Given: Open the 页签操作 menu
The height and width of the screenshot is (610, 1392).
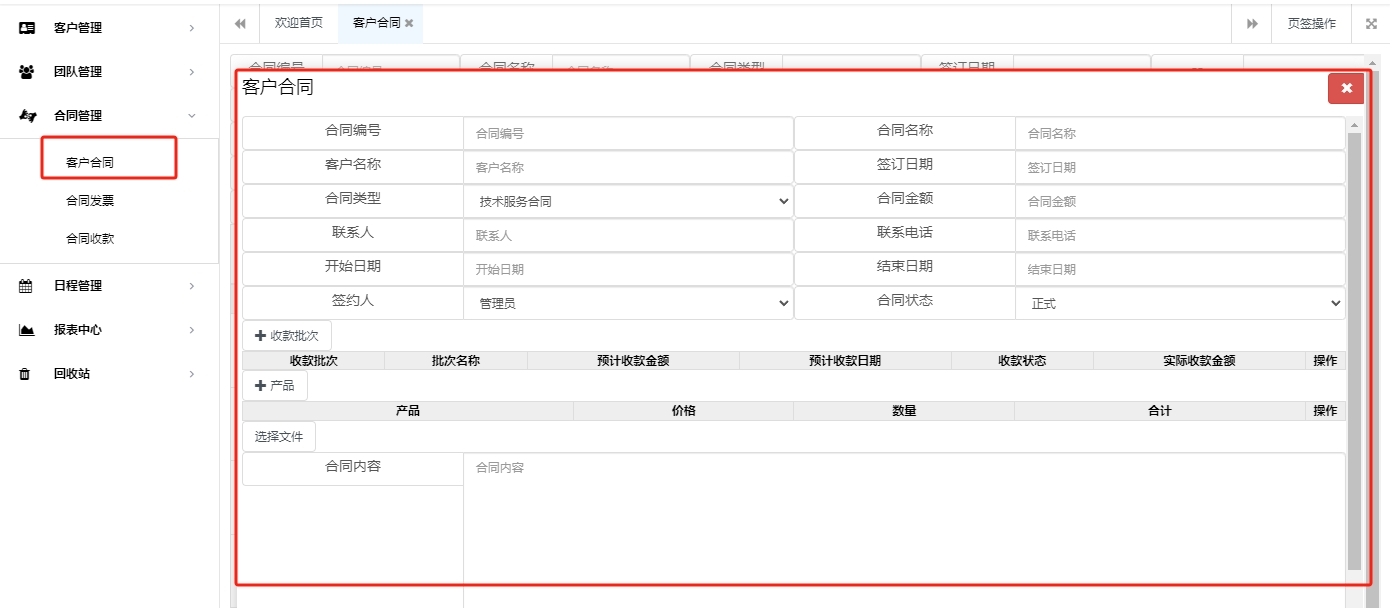Looking at the screenshot, I should [x=1311, y=23].
